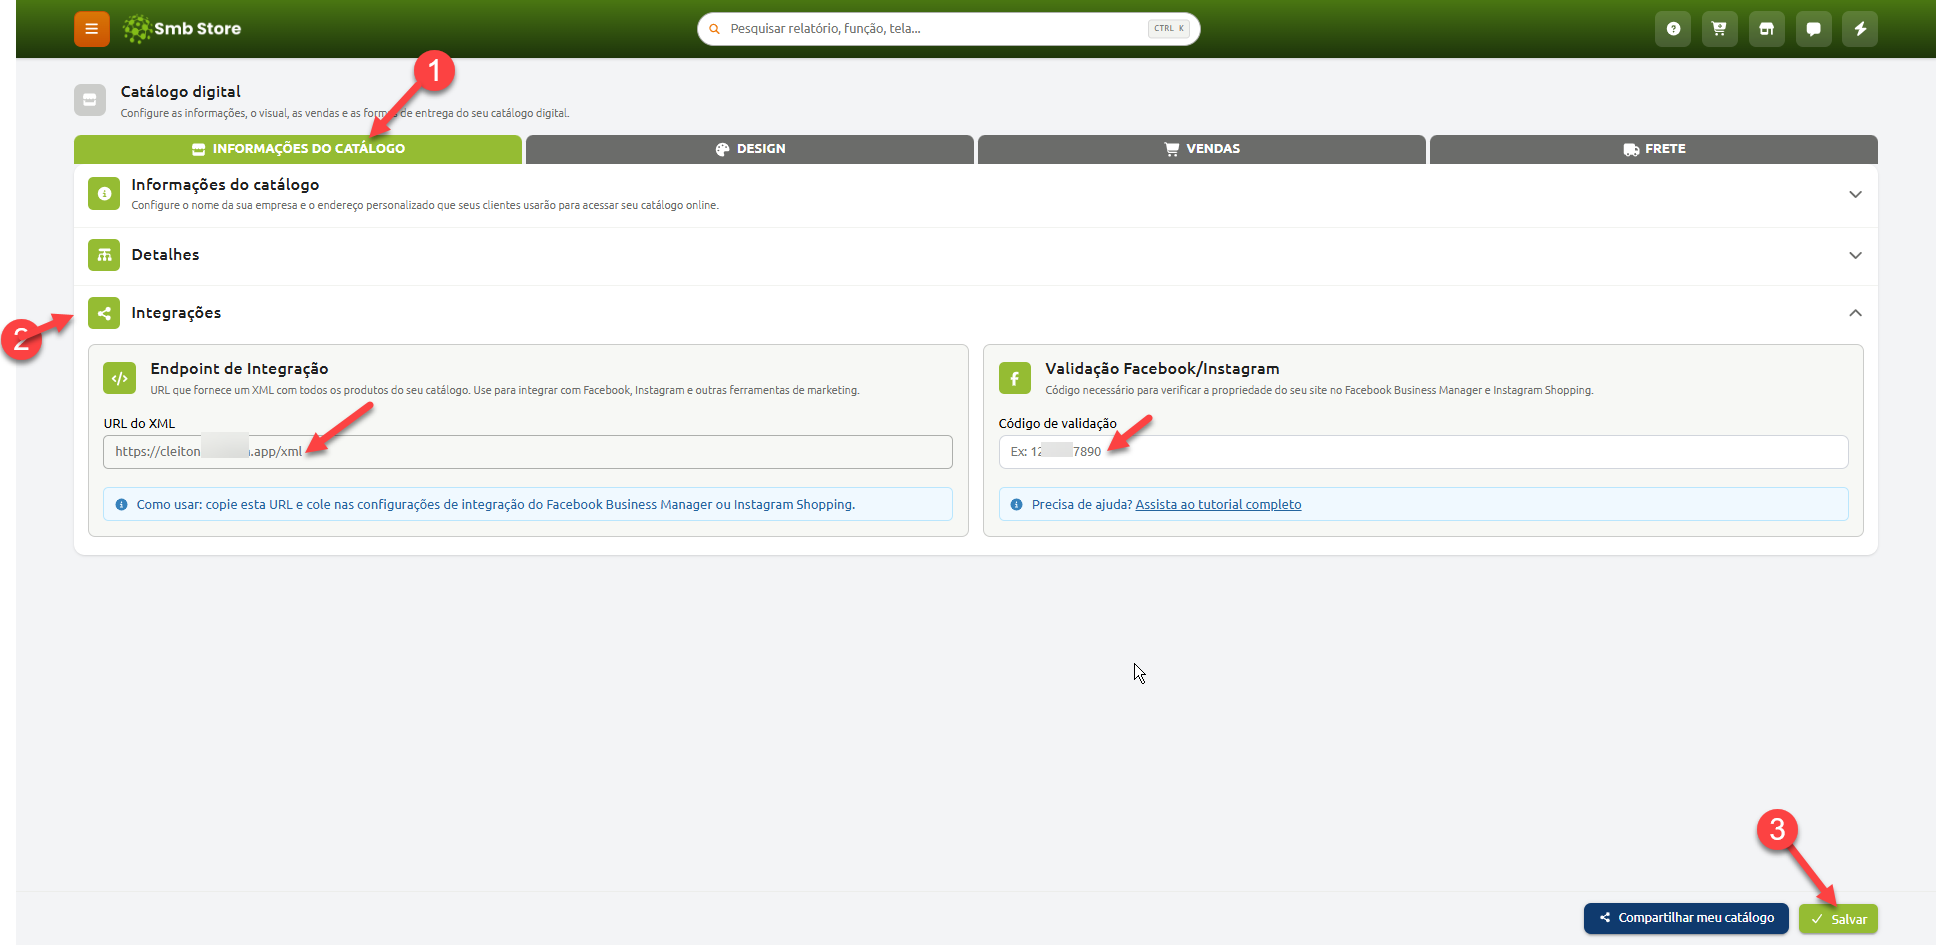The height and width of the screenshot is (945, 1936).
Task: Click the URL do XML field
Action: click(x=528, y=452)
